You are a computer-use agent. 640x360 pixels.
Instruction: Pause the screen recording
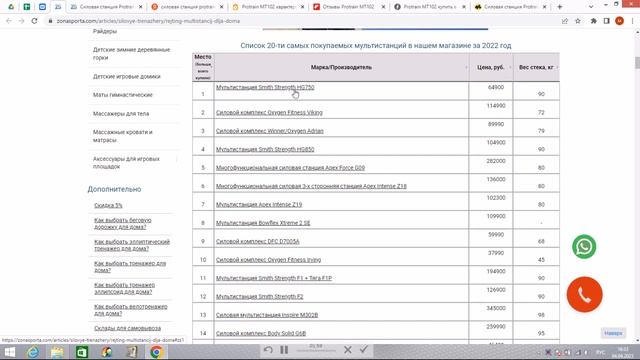tap(284, 350)
